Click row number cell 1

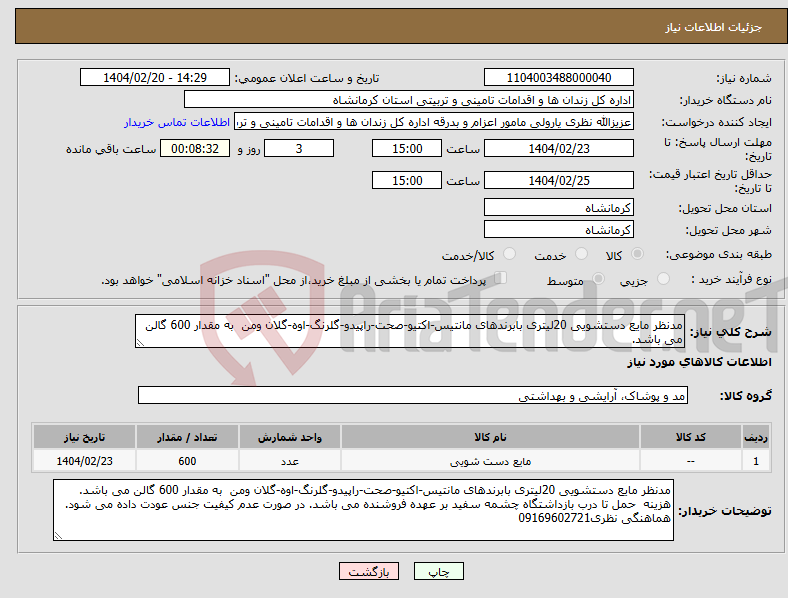tap(756, 461)
